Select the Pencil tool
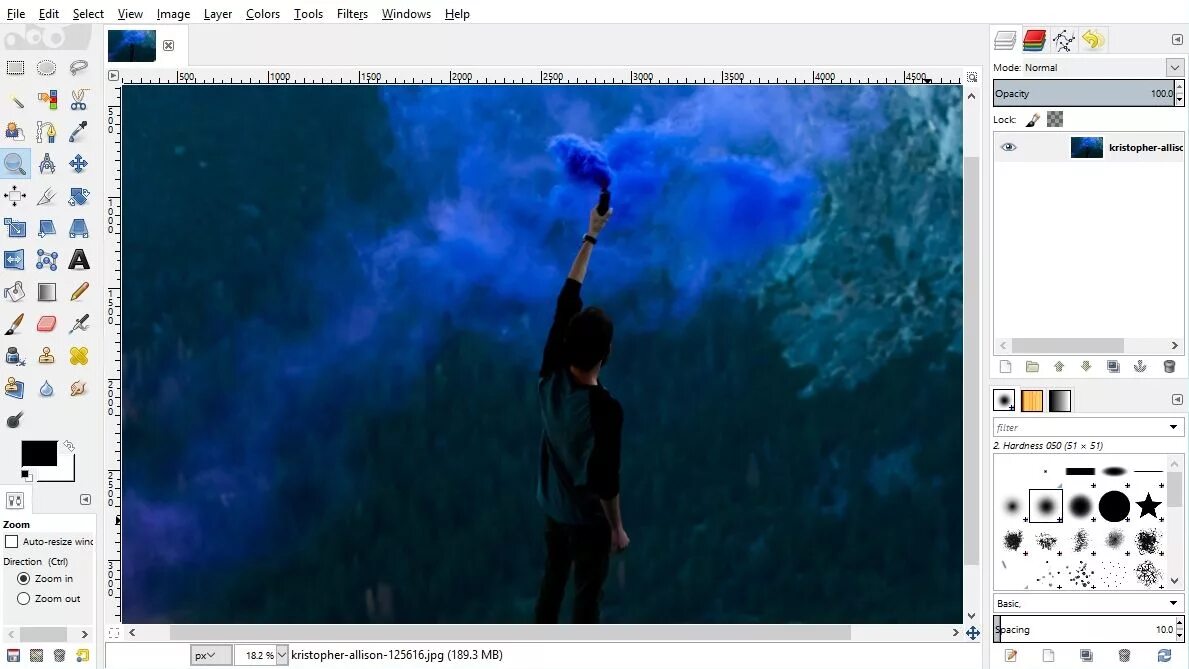1189x669 pixels. [x=78, y=292]
